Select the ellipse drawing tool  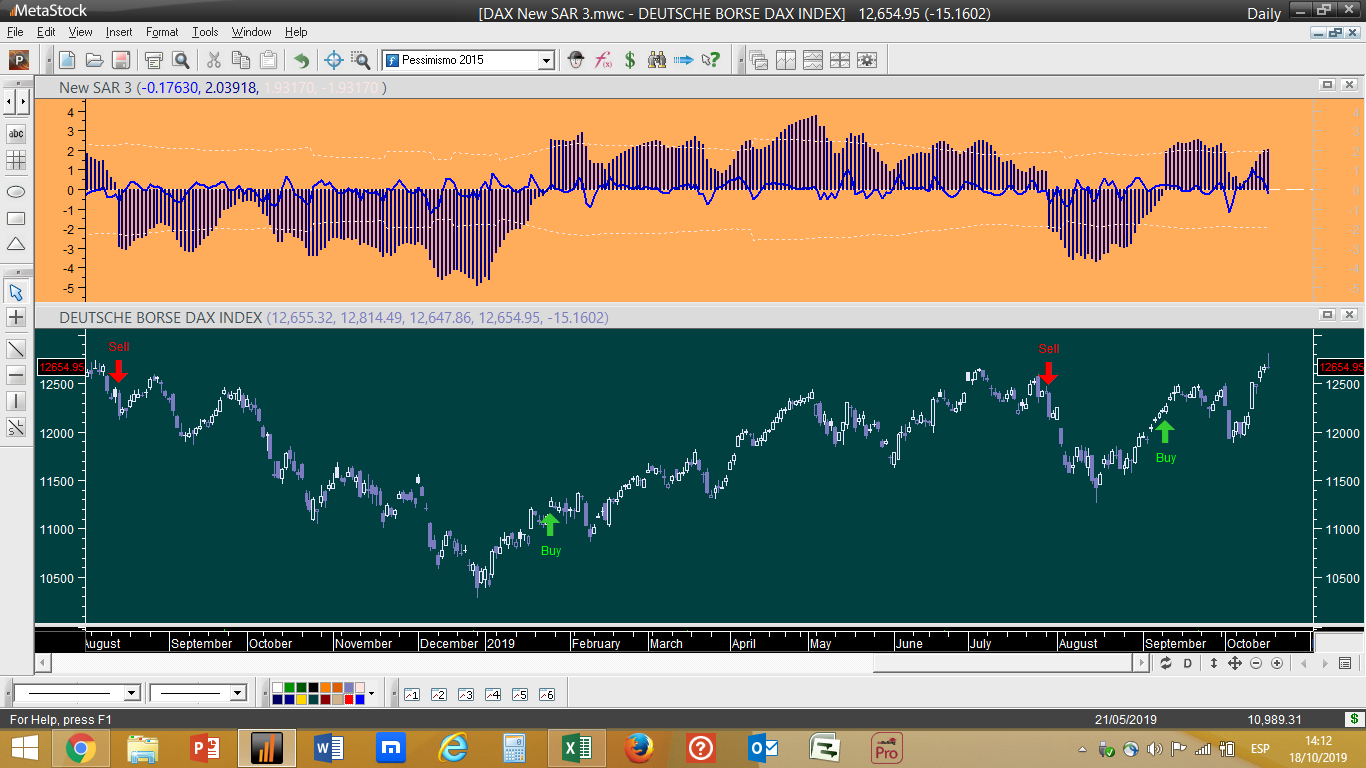pyautogui.click(x=16, y=191)
